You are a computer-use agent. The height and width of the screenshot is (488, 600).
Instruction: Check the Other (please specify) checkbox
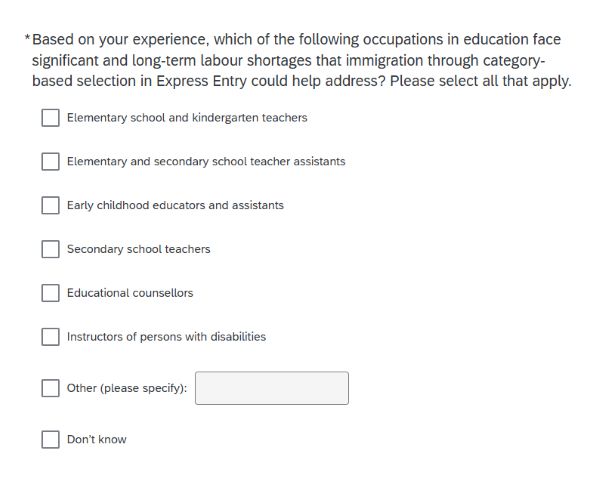(x=51, y=388)
